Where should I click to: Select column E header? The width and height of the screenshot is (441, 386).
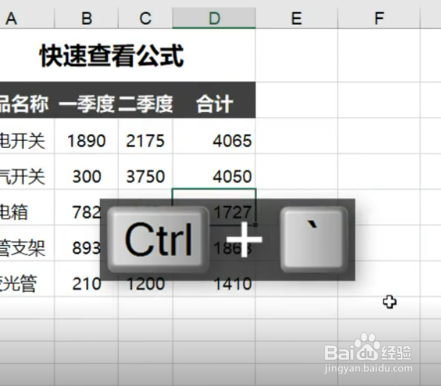[x=296, y=18]
